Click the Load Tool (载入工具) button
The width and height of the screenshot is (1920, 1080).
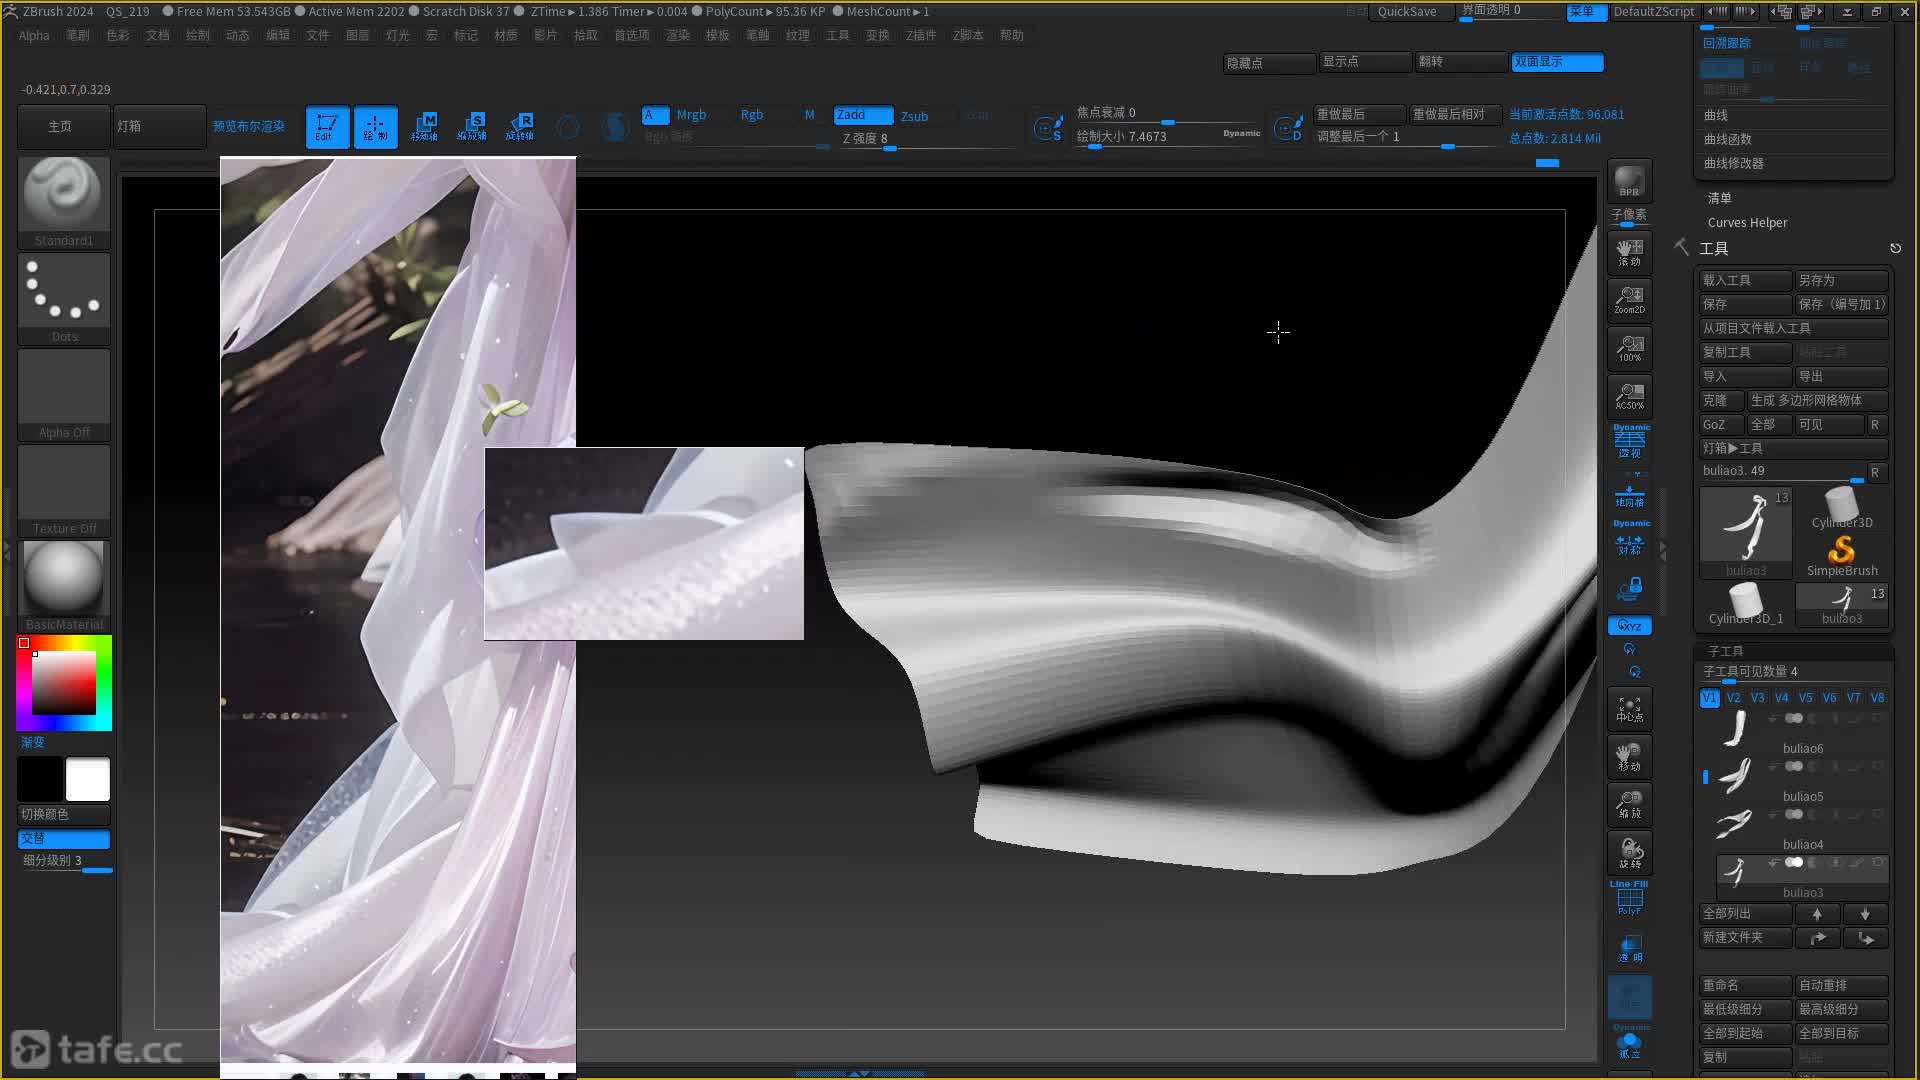[x=1745, y=280]
